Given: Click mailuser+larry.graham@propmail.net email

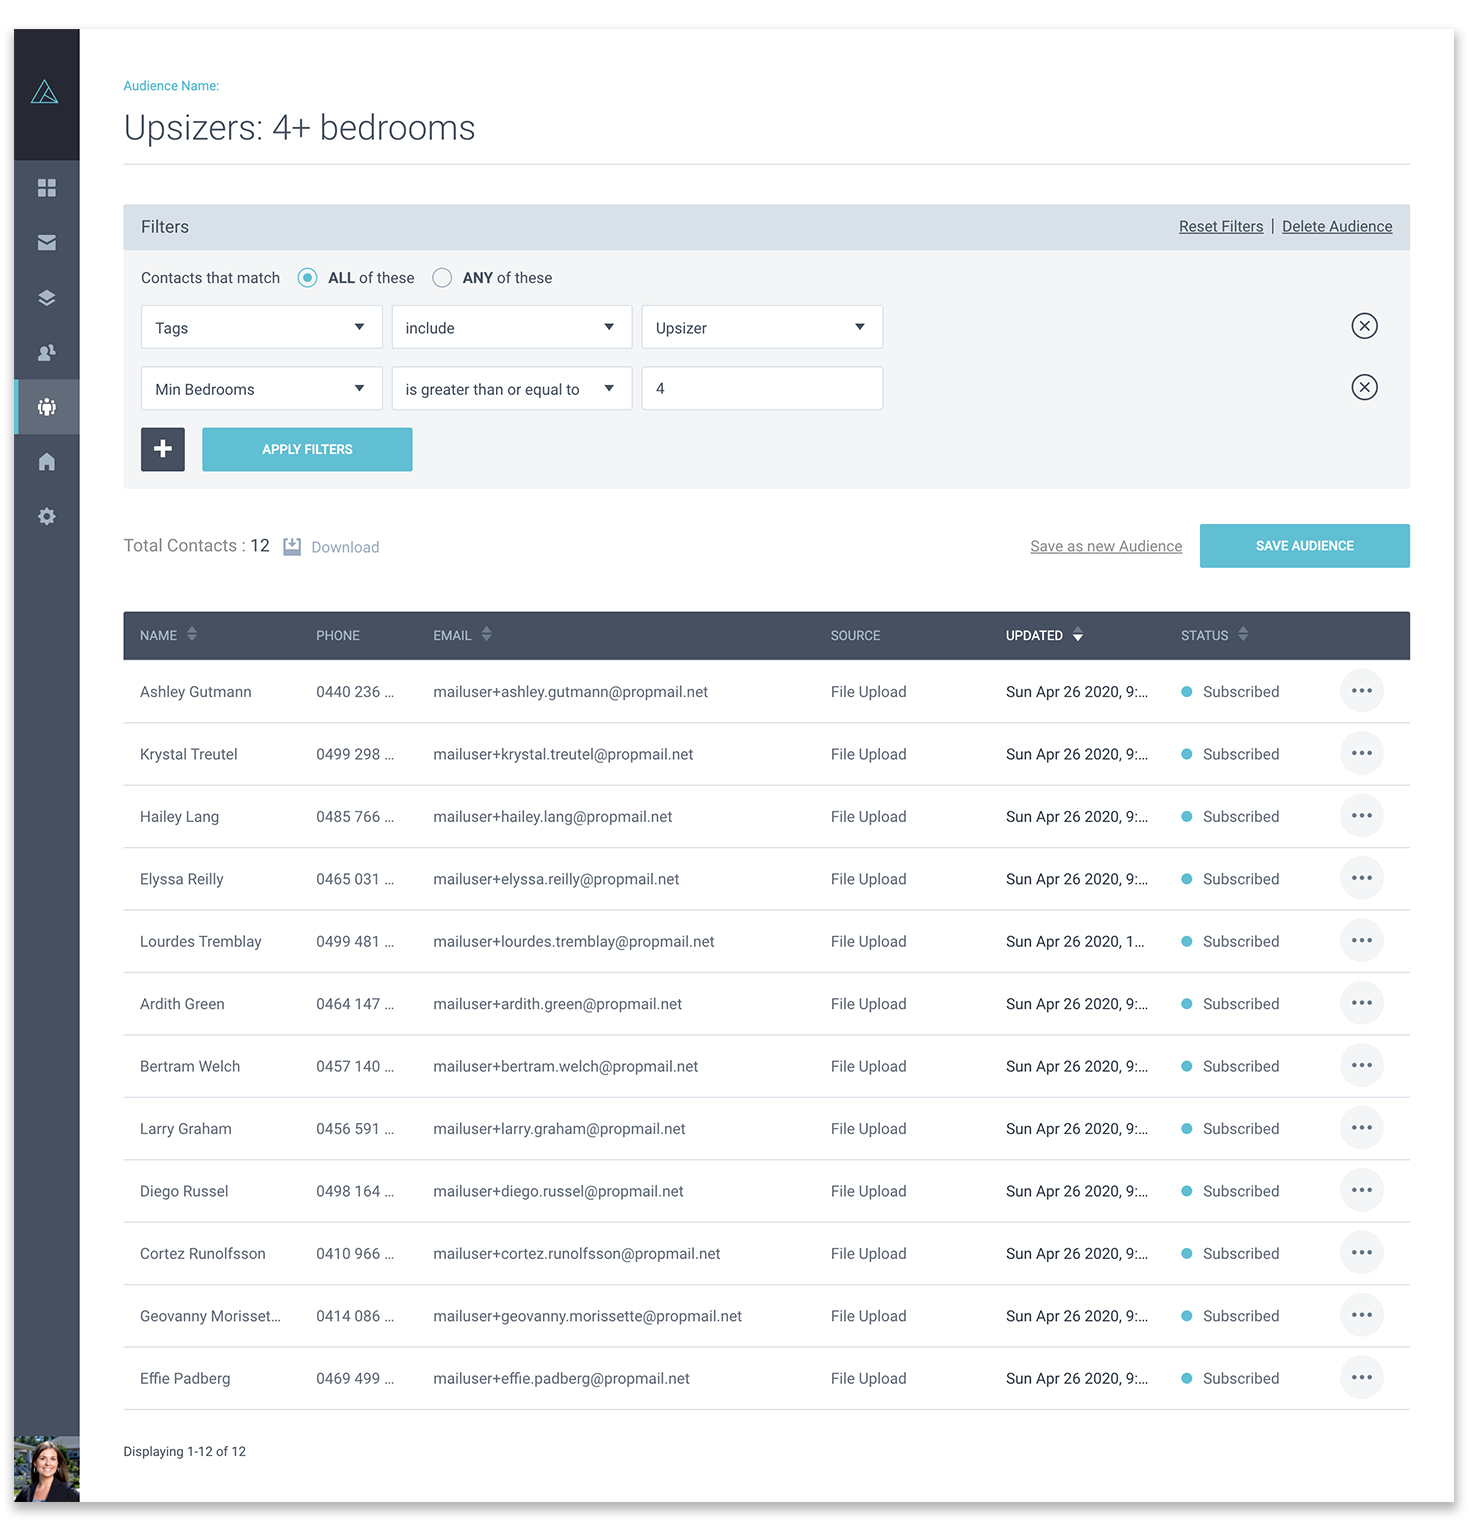Looking at the screenshot, I should coord(559,1129).
